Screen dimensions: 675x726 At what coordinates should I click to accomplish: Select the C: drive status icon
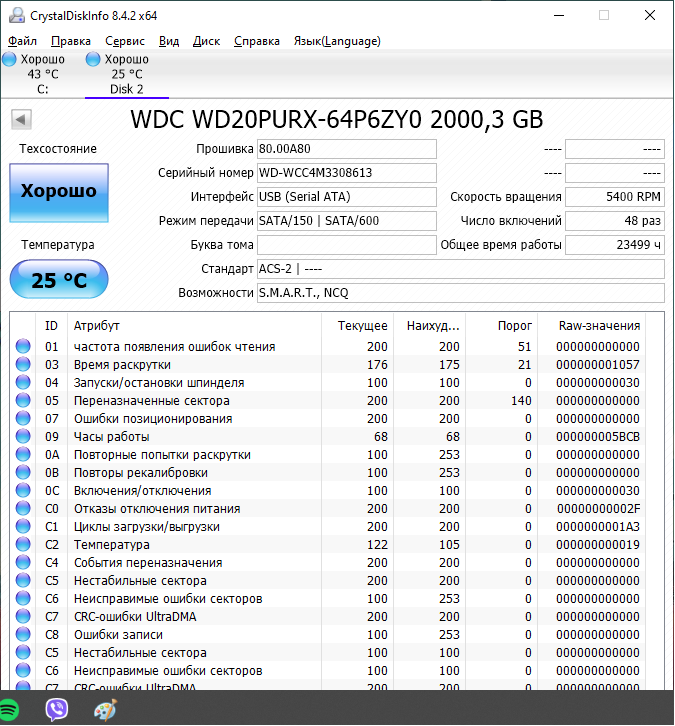(9, 60)
